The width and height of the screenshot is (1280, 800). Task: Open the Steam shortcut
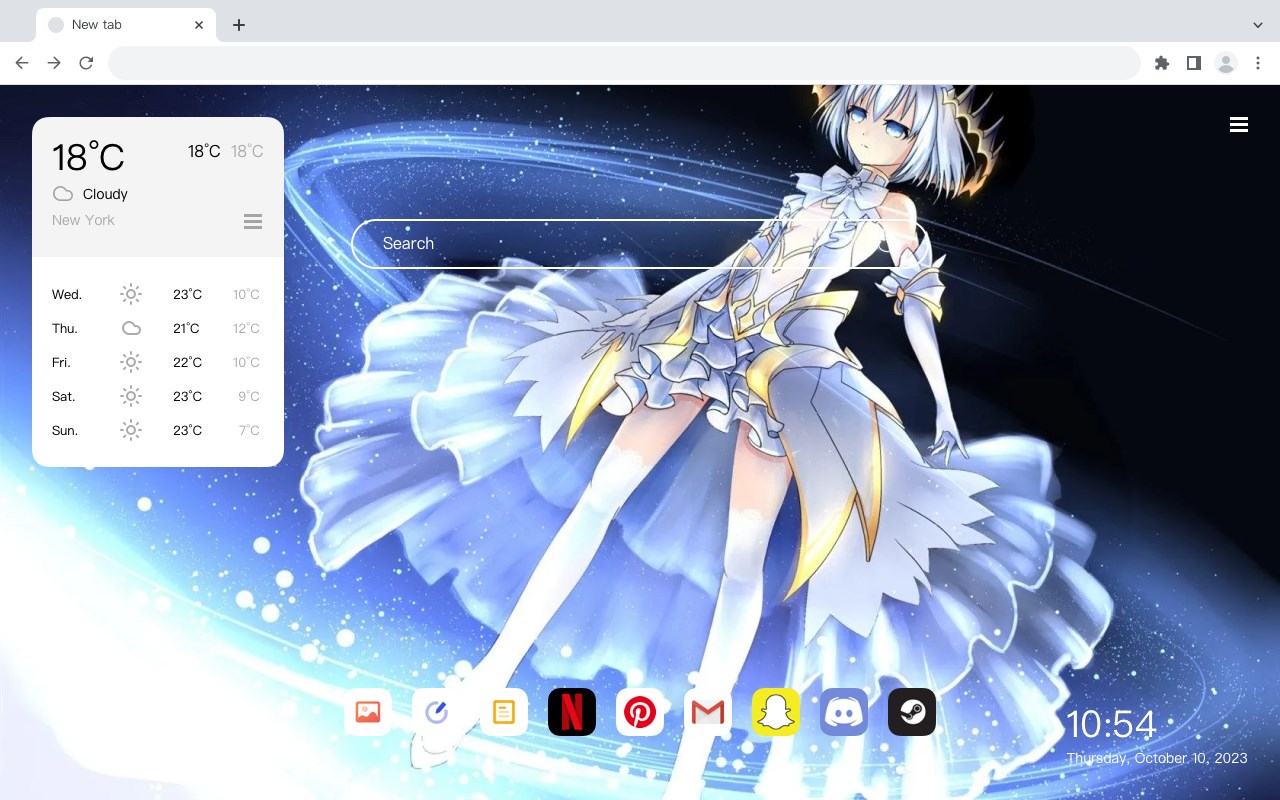pos(912,712)
